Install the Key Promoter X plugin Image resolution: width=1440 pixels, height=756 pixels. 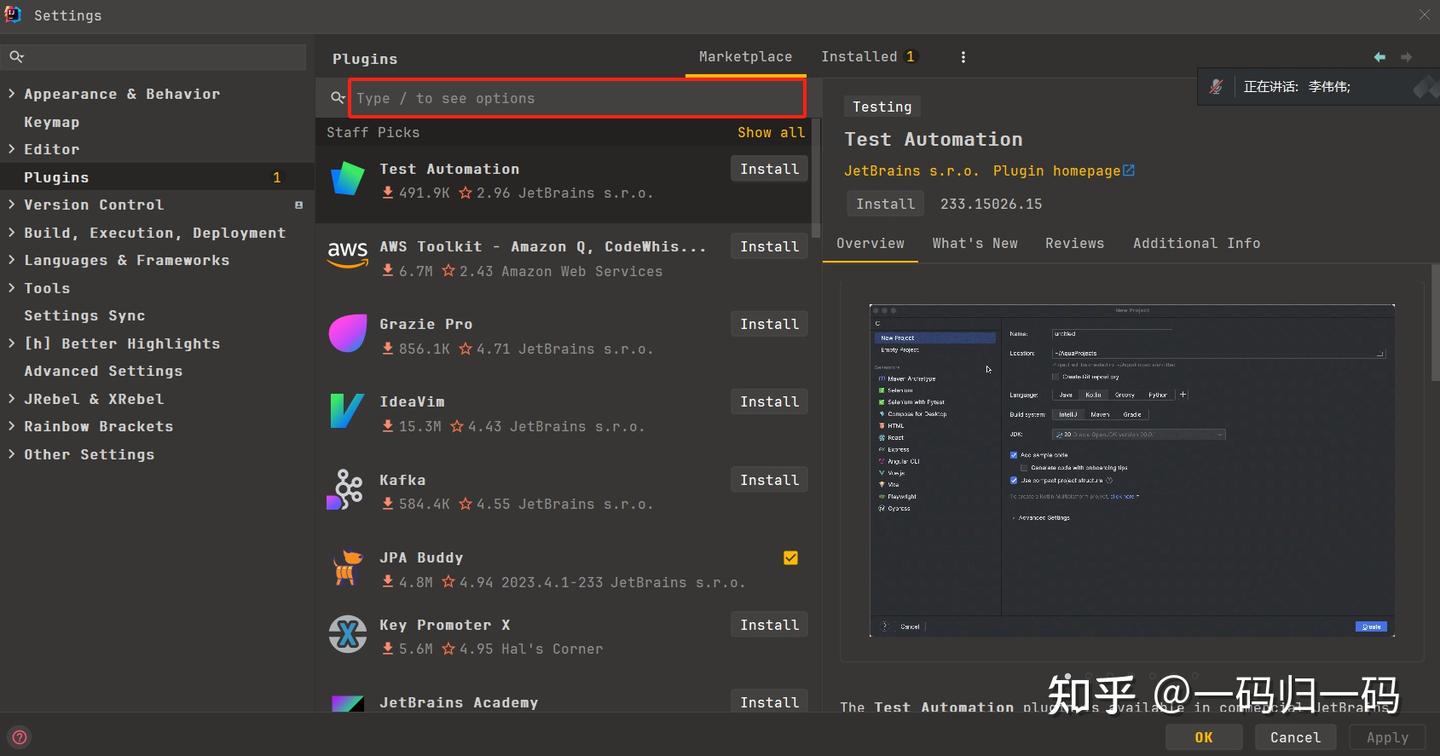click(x=769, y=625)
